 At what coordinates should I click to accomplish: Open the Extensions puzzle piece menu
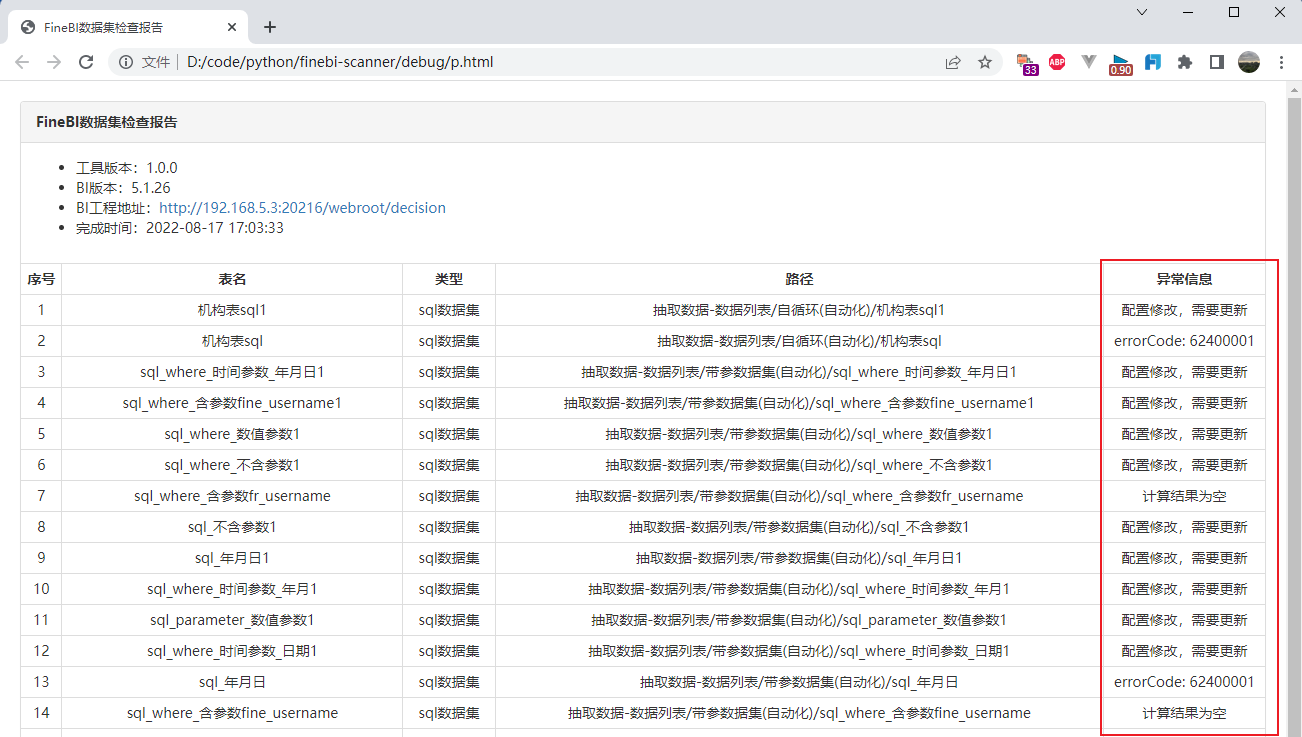[x=1185, y=62]
